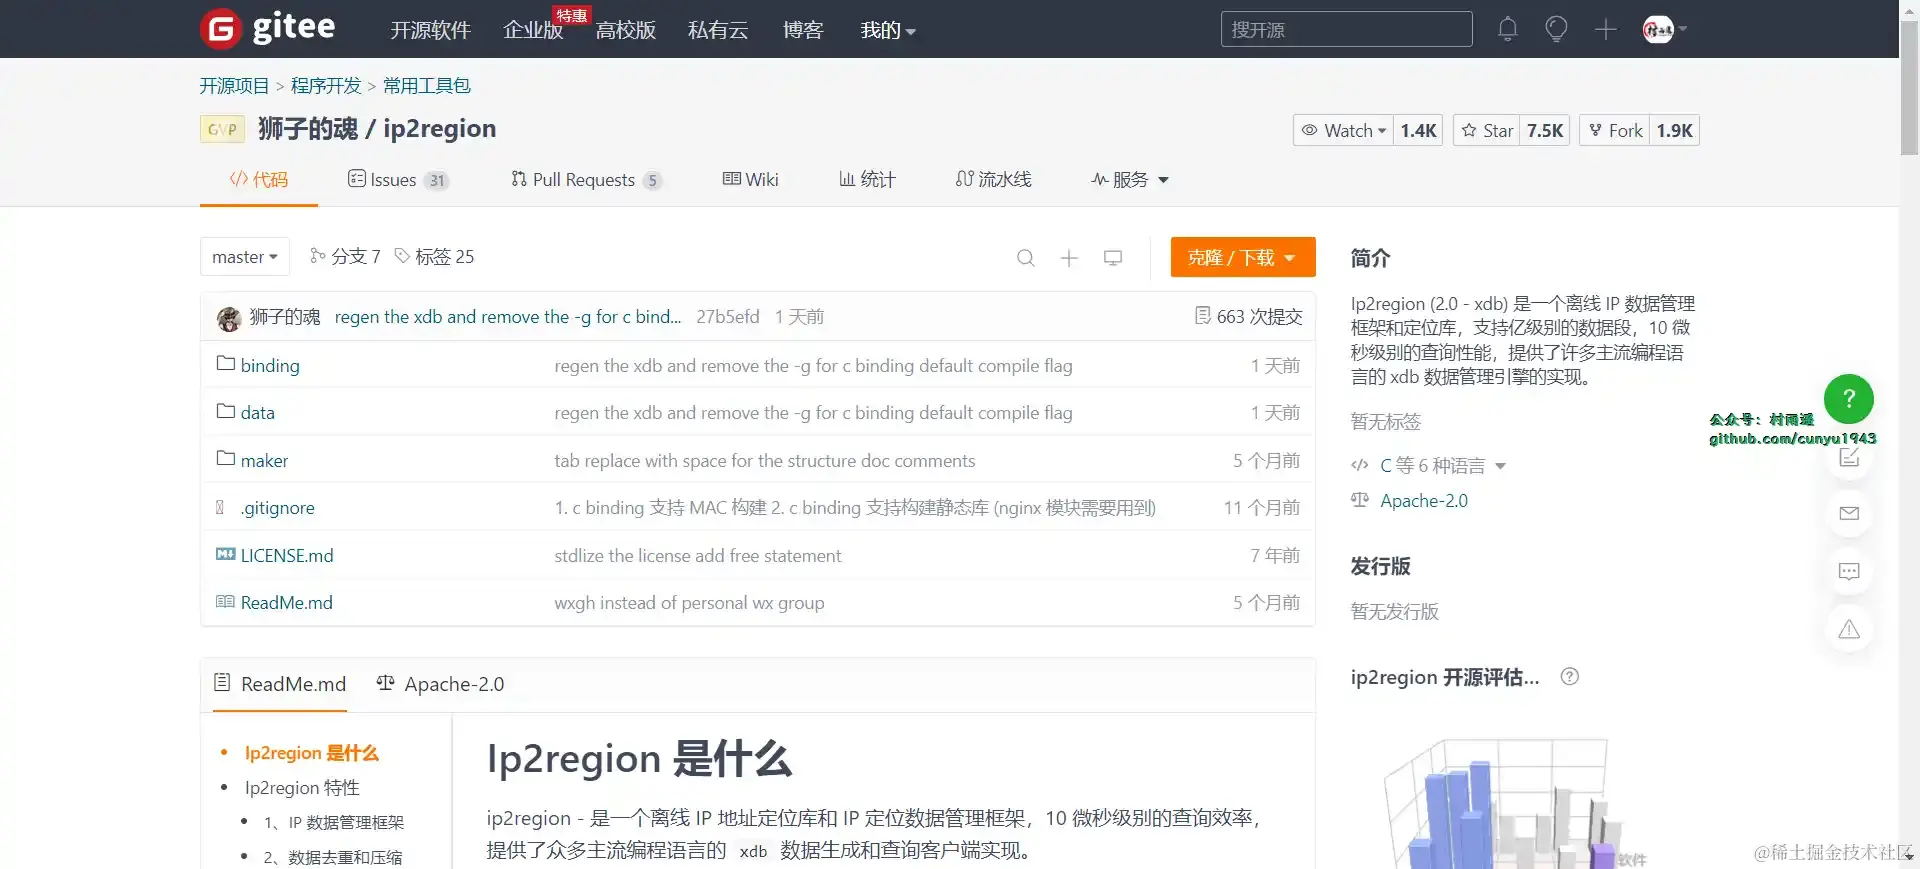The image size is (1920, 869).
Task: Click the maker folder icon
Action: 226,459
